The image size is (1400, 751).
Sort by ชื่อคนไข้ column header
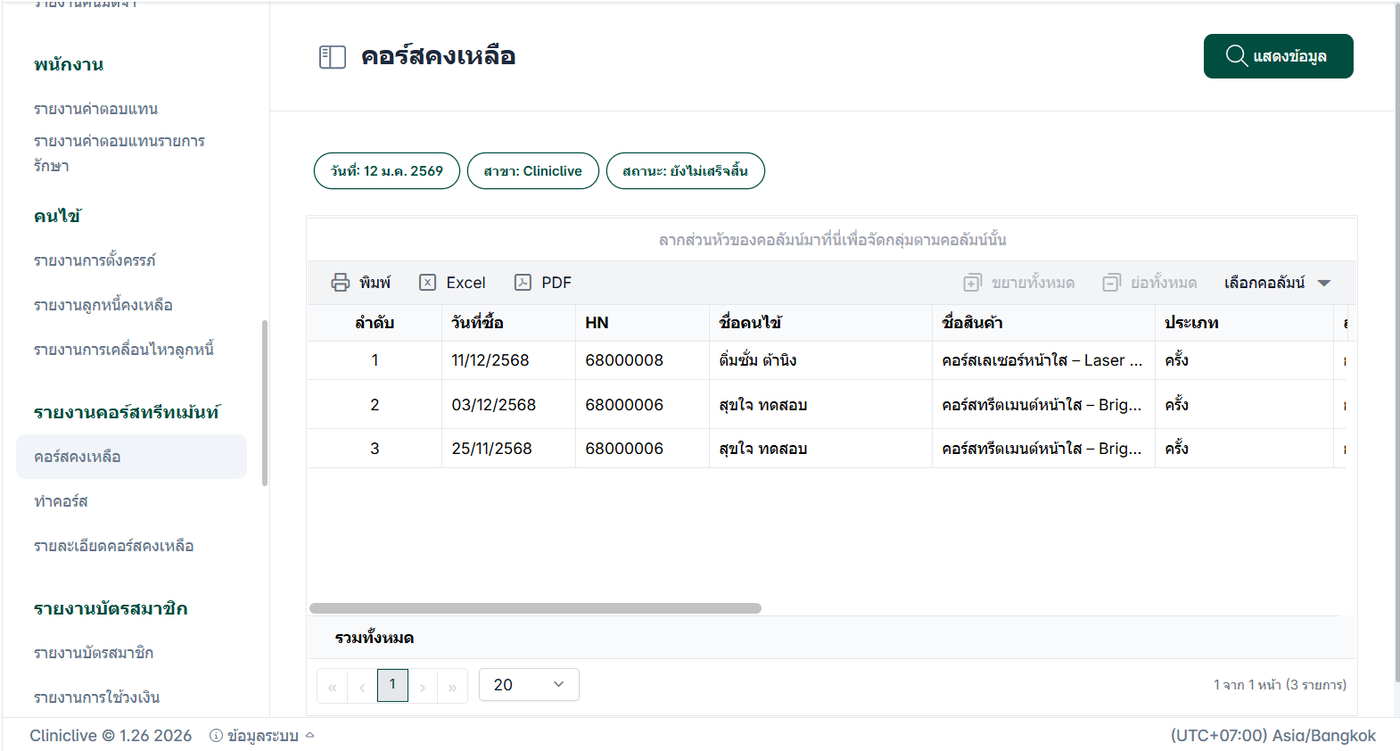tap(821, 323)
